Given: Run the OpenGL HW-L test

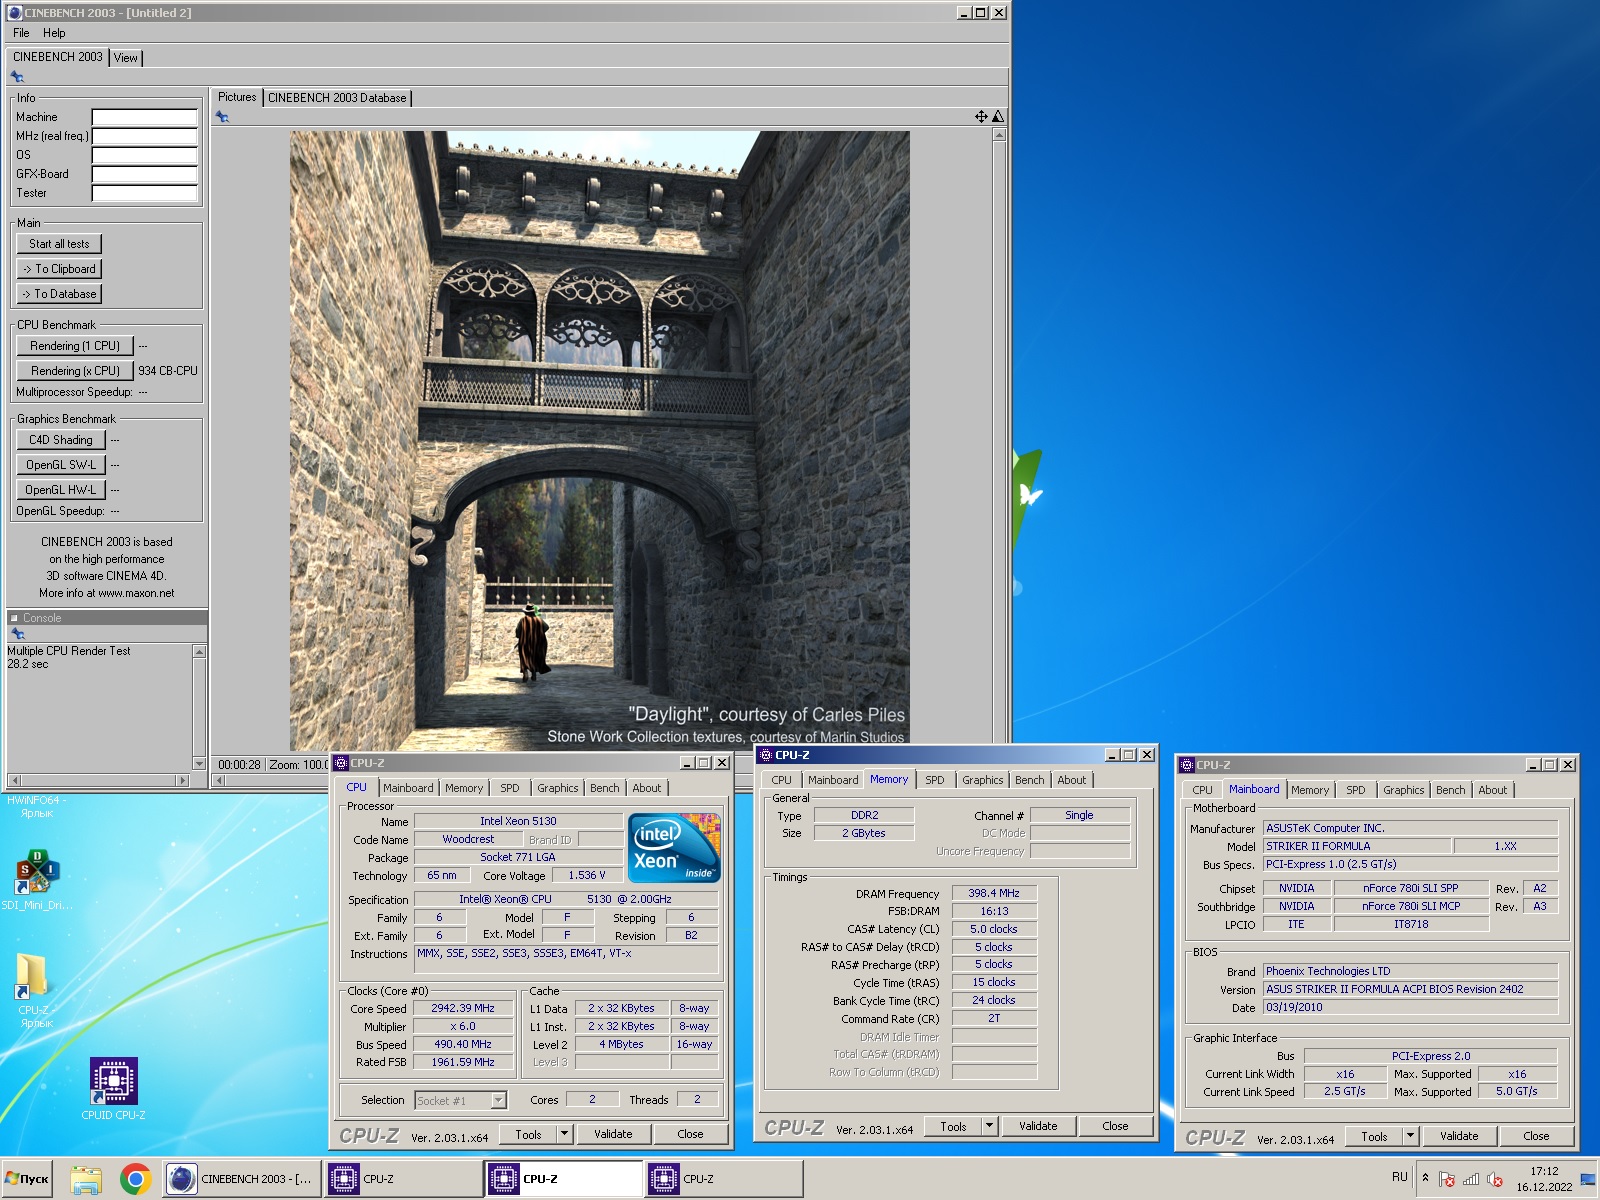Looking at the screenshot, I should [x=61, y=490].
